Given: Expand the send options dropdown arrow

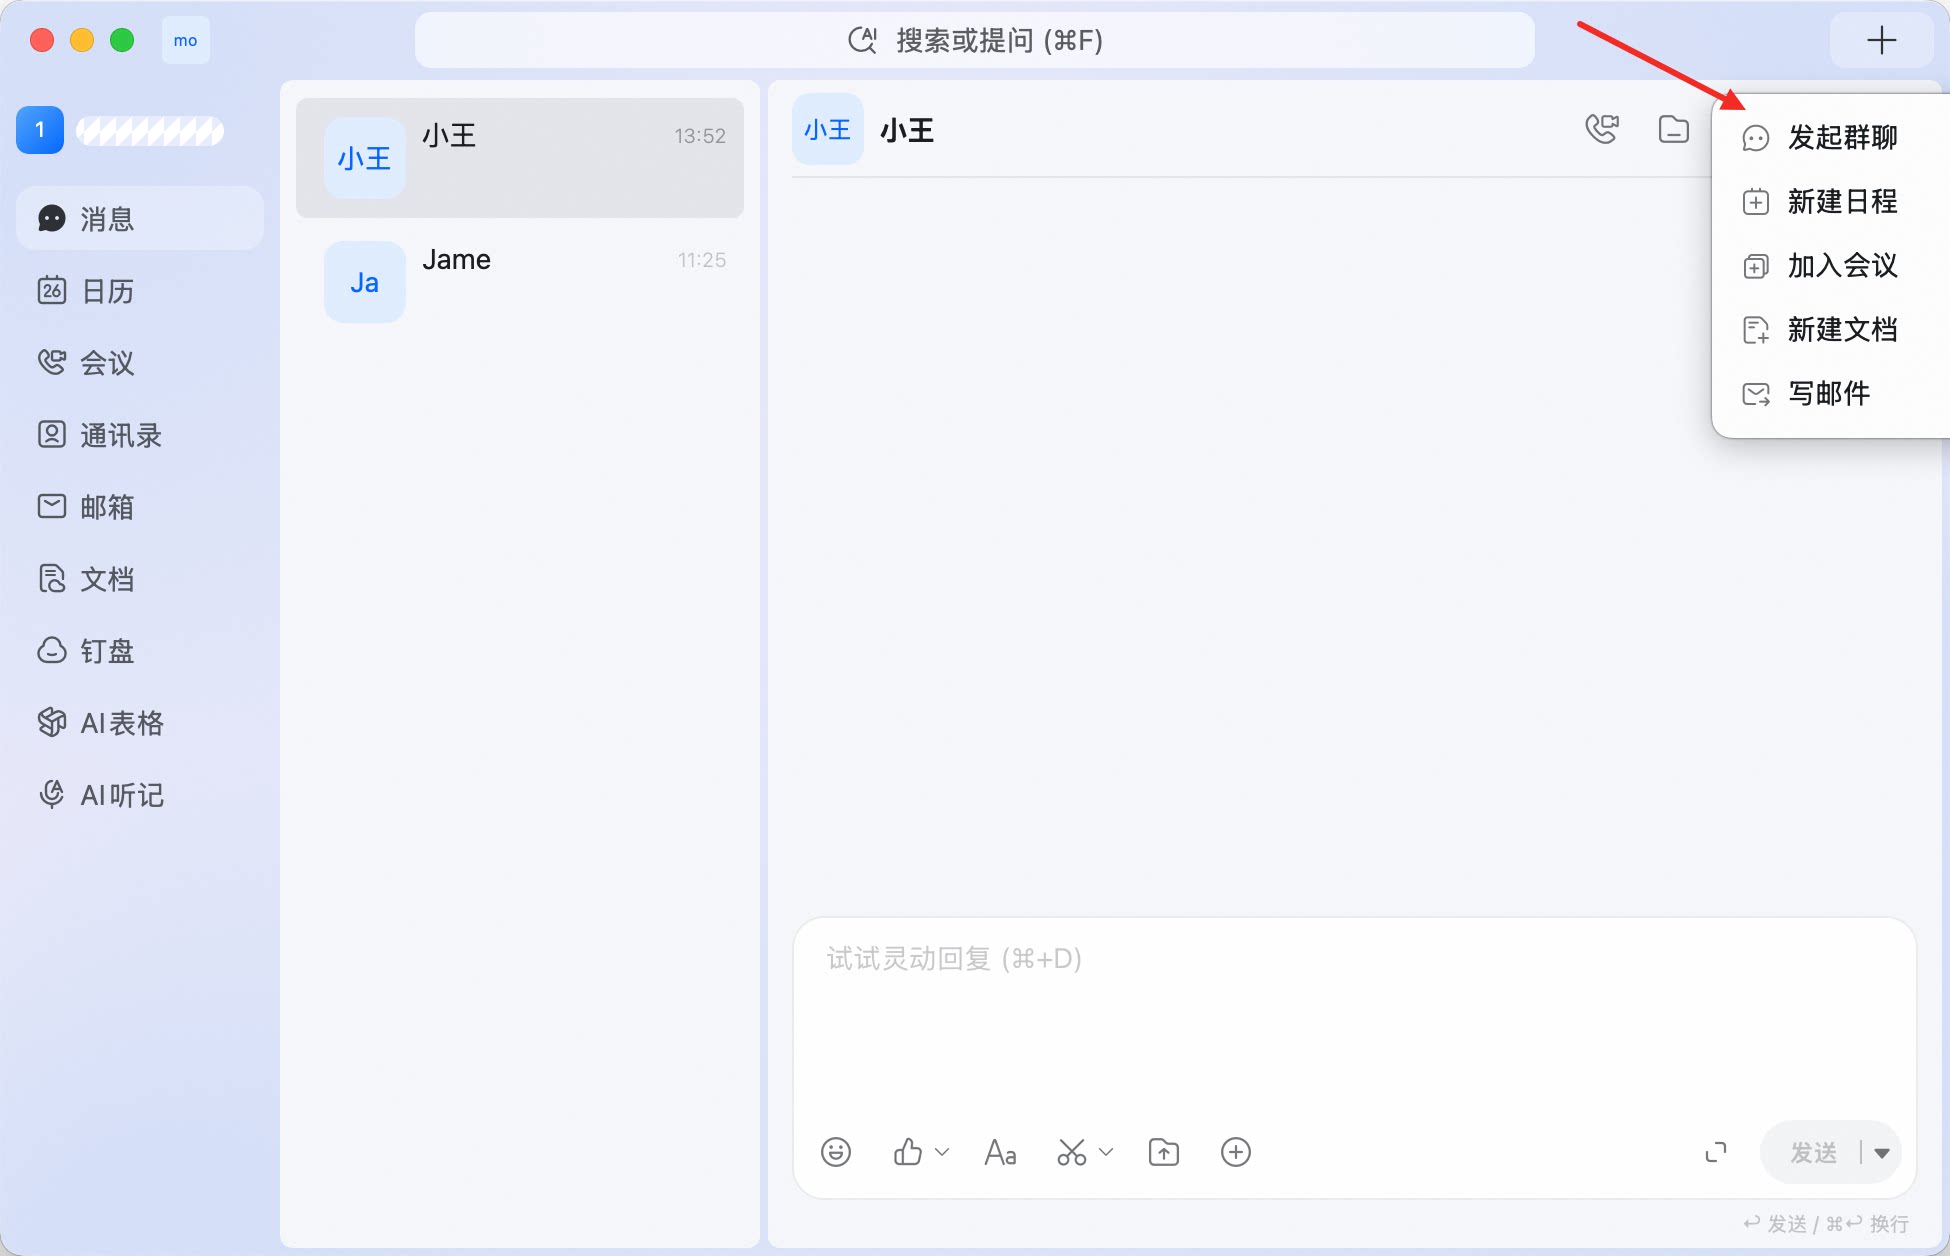Looking at the screenshot, I should pyautogui.click(x=1882, y=1153).
